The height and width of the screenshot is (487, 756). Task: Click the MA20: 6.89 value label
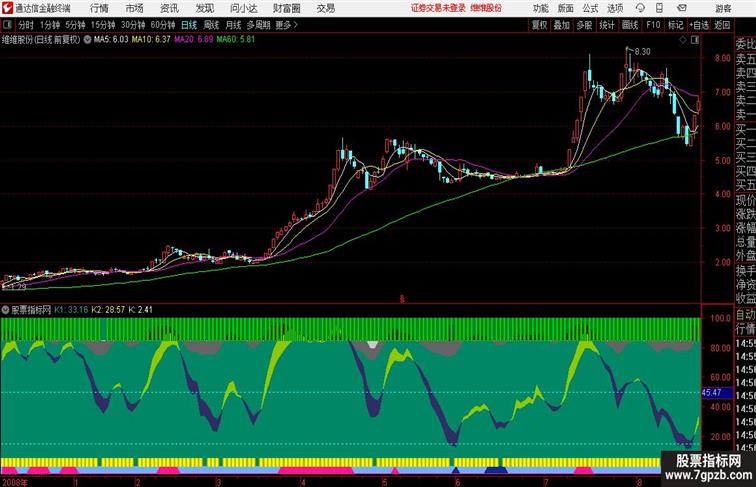pyautogui.click(x=193, y=40)
